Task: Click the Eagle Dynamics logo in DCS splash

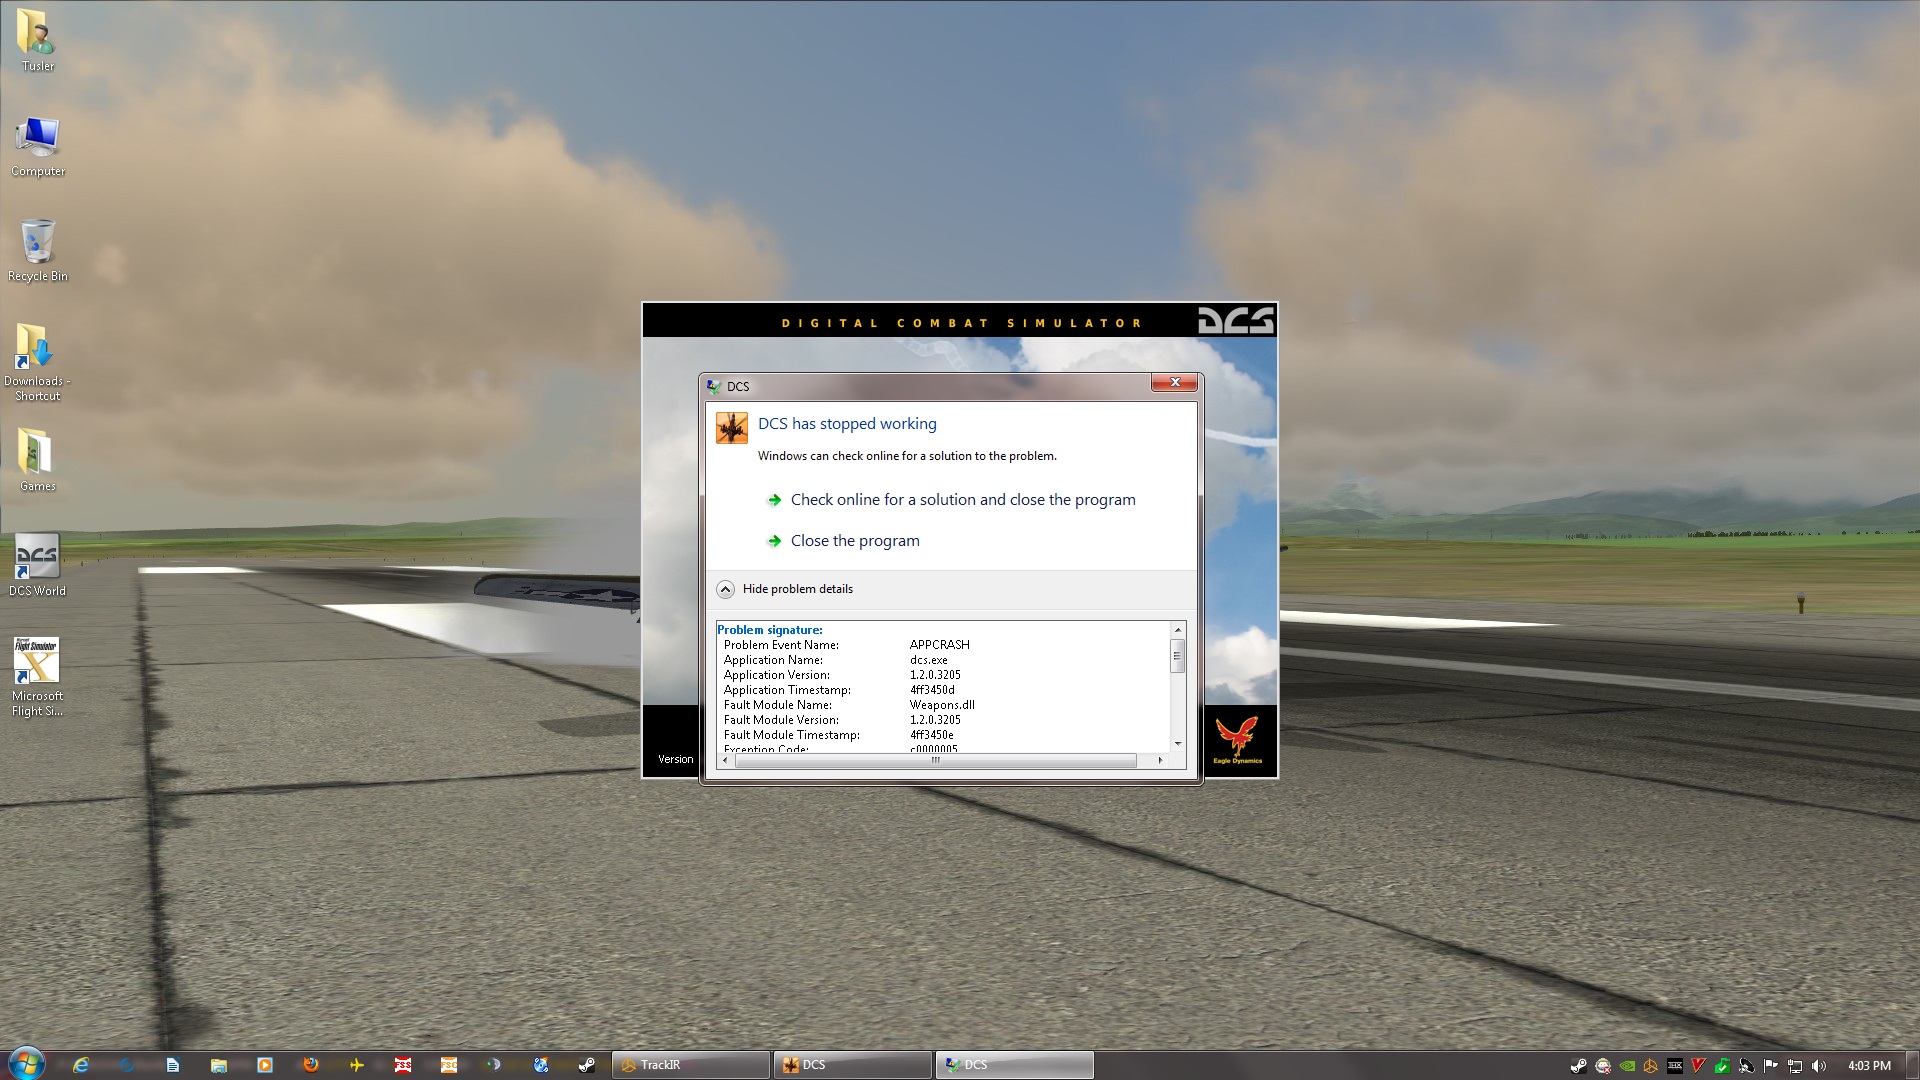Action: point(1238,741)
